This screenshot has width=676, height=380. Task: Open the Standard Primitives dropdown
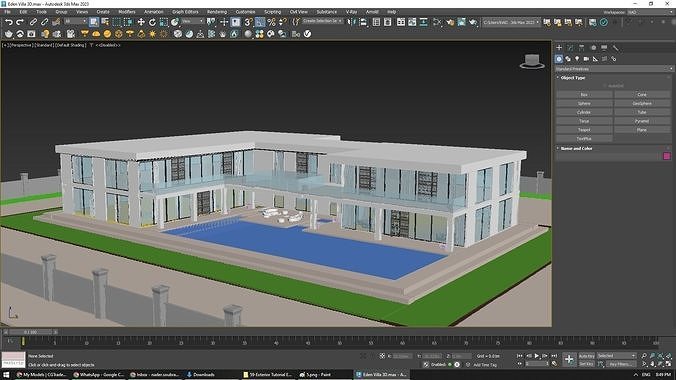[614, 69]
